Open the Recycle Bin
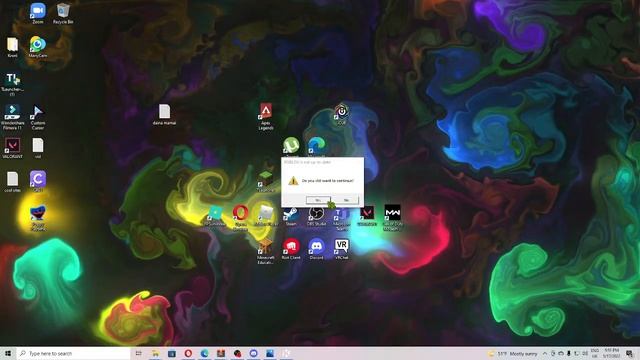The height and width of the screenshot is (360, 640). pyautogui.click(x=63, y=13)
